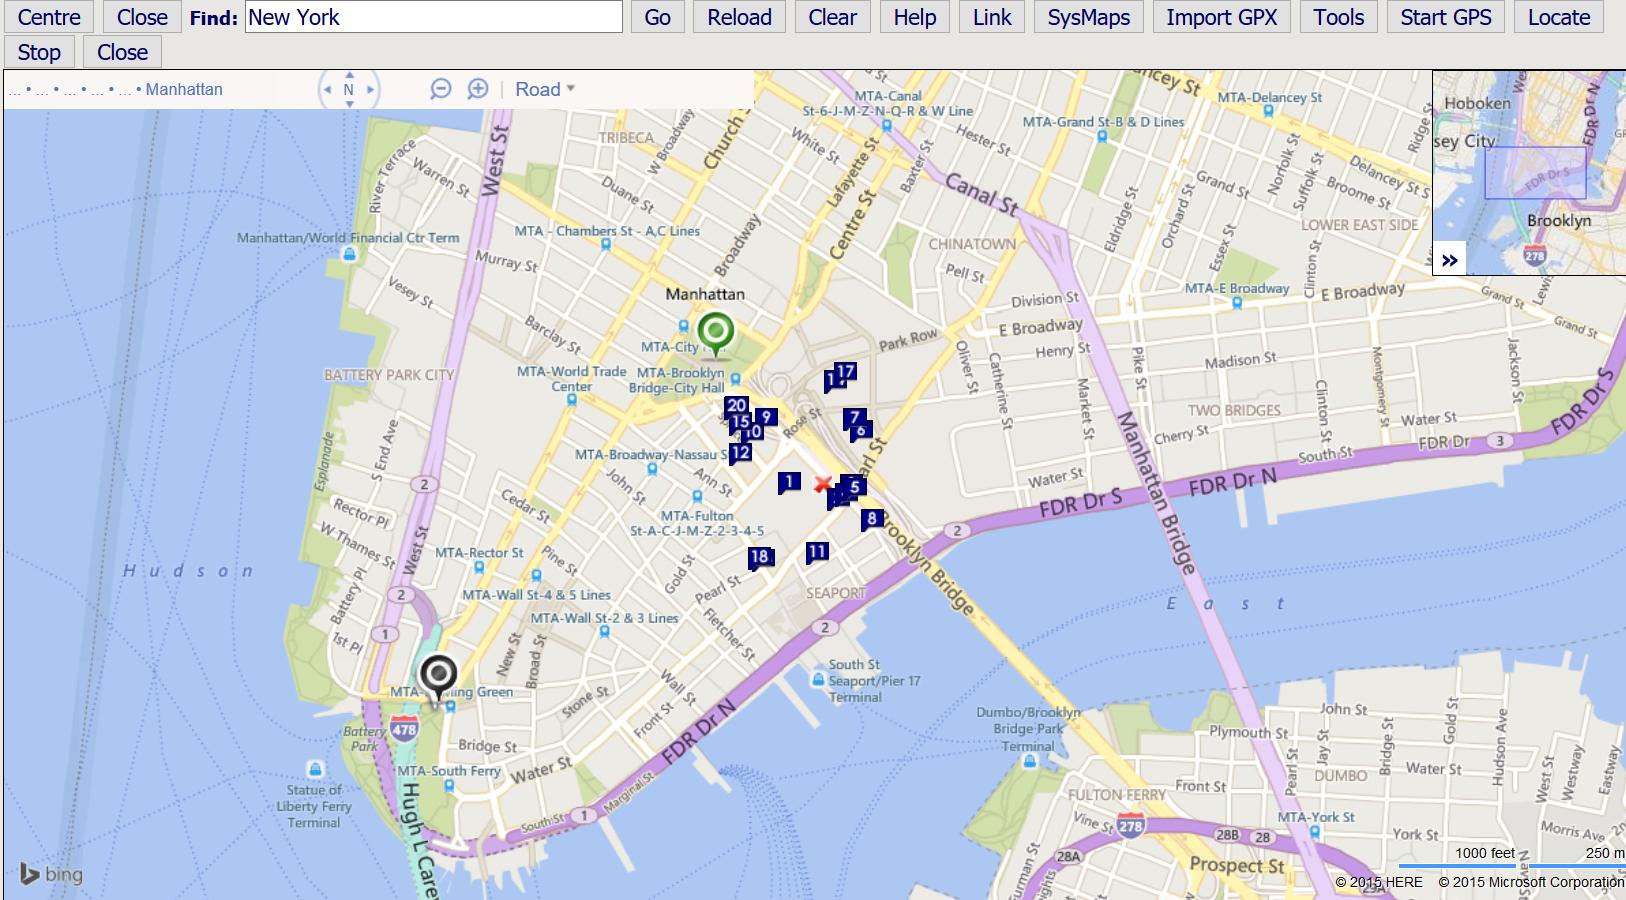Click the I-478 highway shield near Battery Park
1626x900 pixels.
tap(404, 729)
